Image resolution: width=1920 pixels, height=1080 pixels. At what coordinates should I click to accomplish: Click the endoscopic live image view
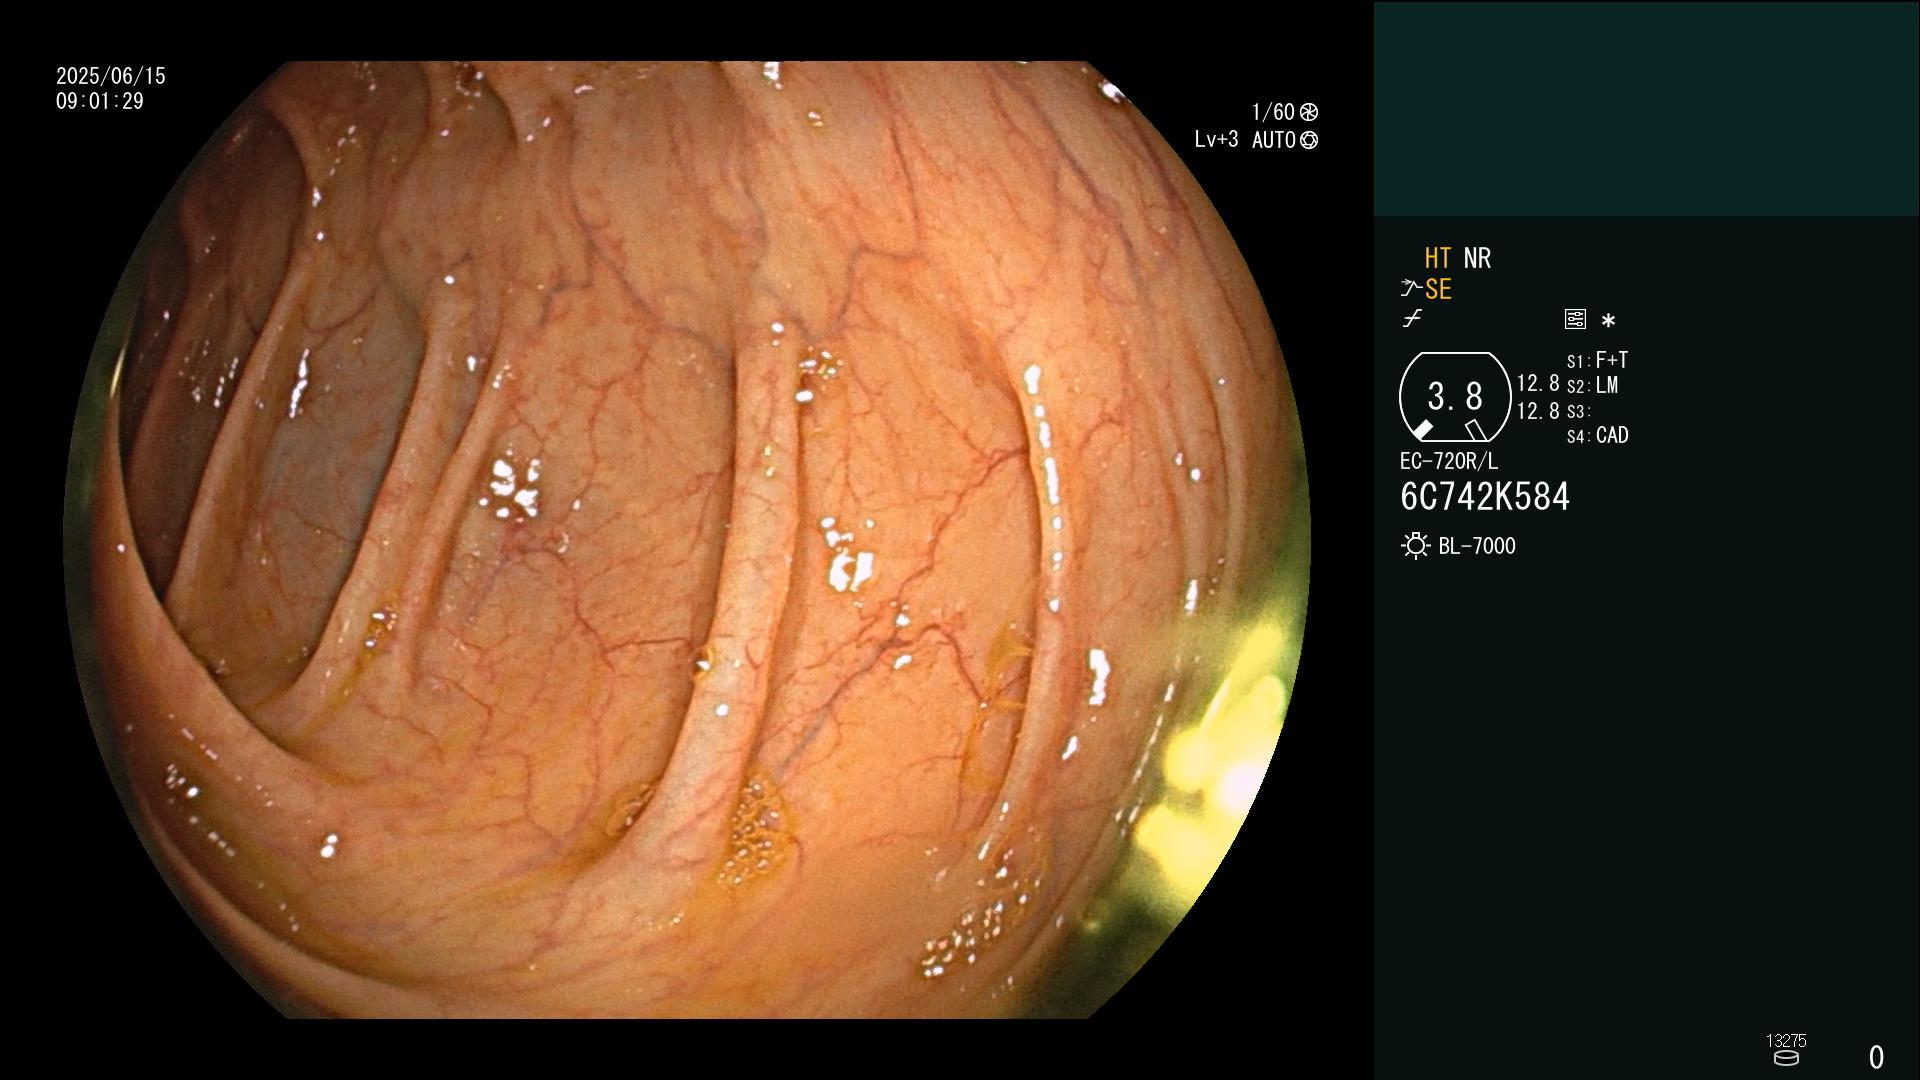pos(687,540)
